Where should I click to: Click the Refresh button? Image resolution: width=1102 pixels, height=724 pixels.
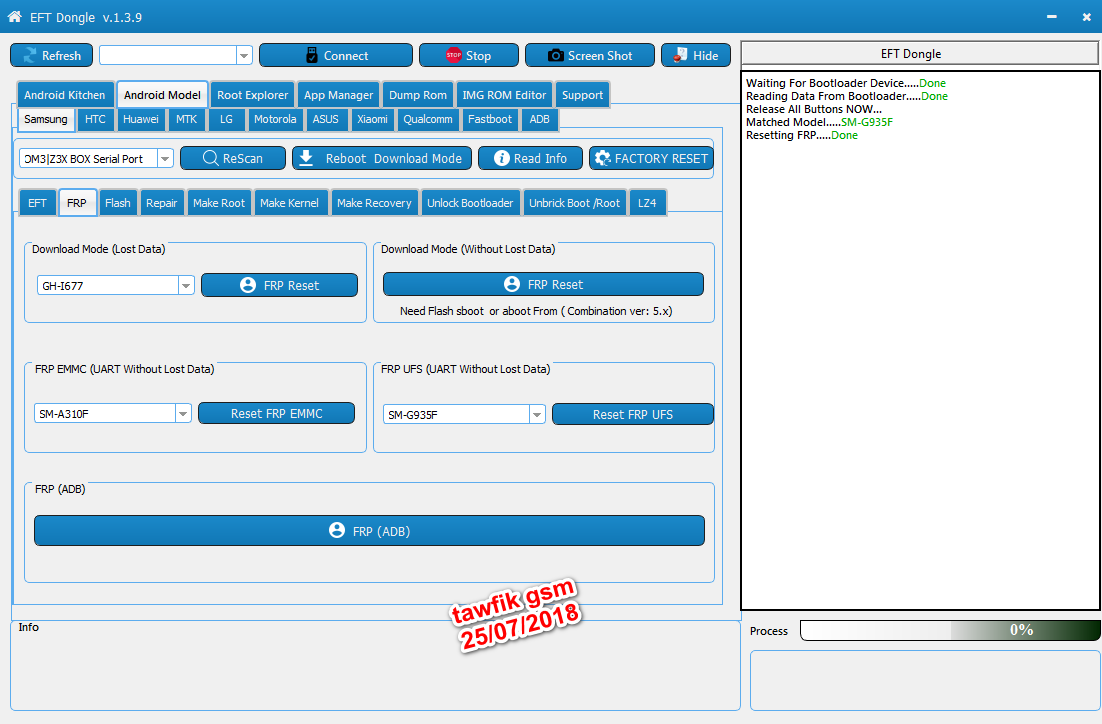pos(51,56)
